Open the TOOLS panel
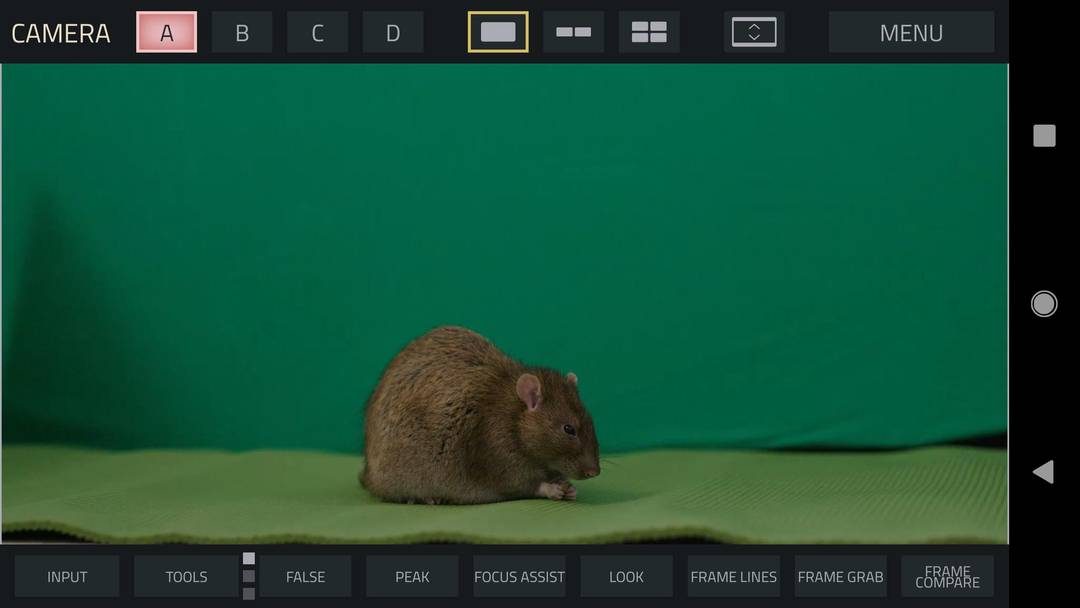 (x=186, y=576)
